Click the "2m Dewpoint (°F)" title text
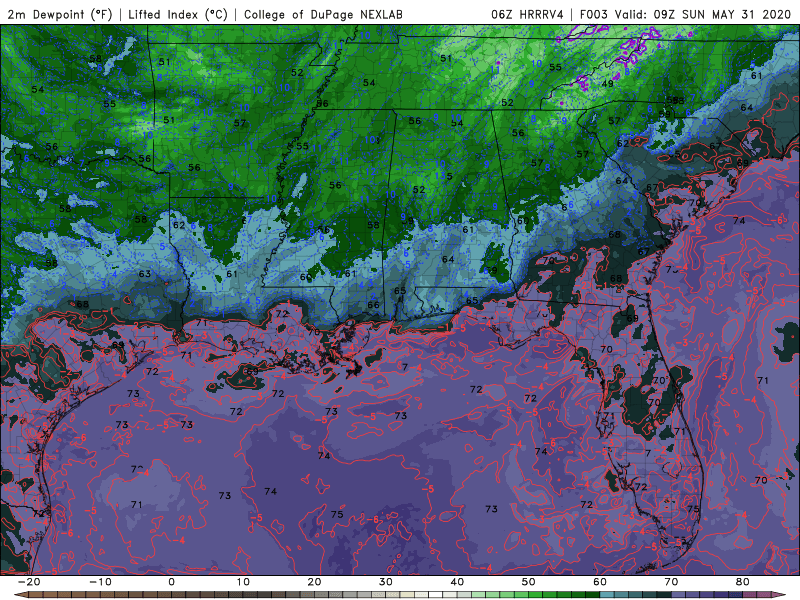Image resolution: width=800 pixels, height=600 pixels. tap(59, 14)
